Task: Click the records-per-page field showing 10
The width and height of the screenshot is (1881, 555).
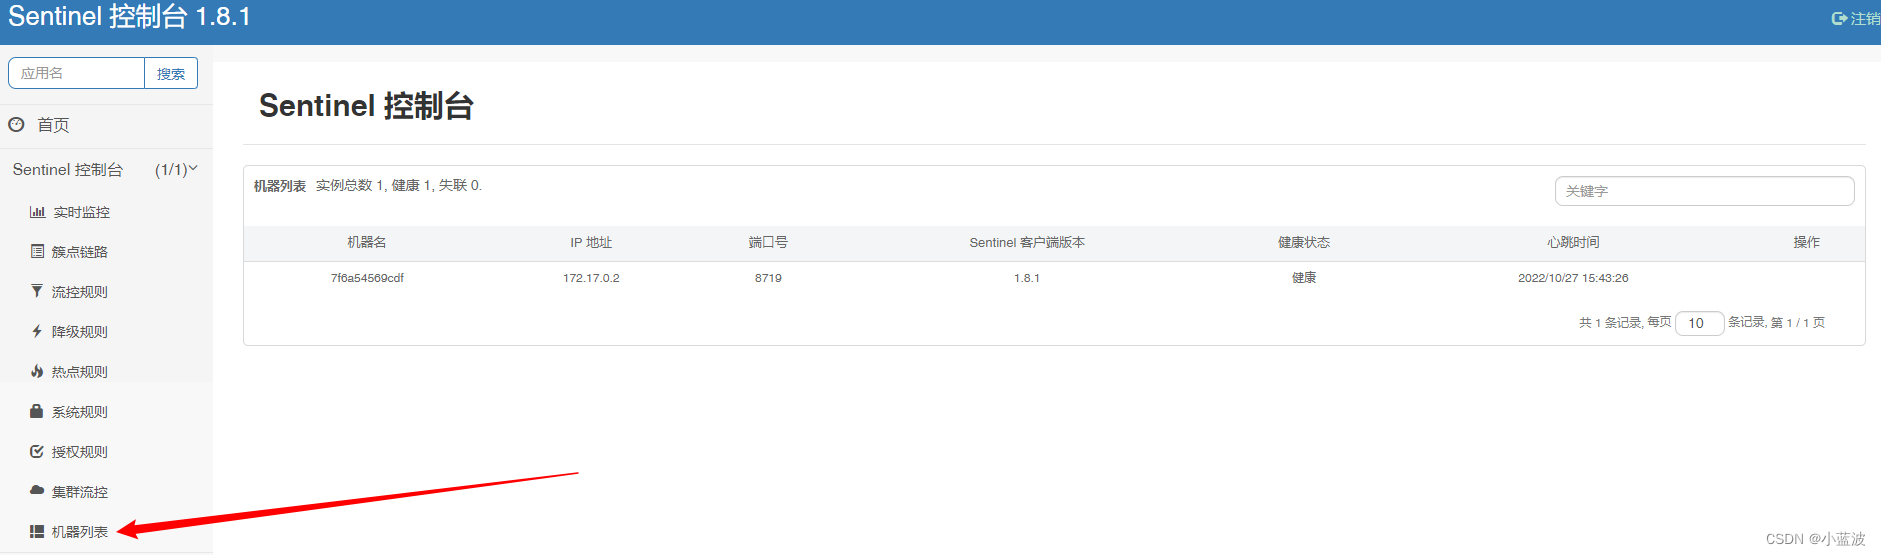Action: pyautogui.click(x=1699, y=323)
